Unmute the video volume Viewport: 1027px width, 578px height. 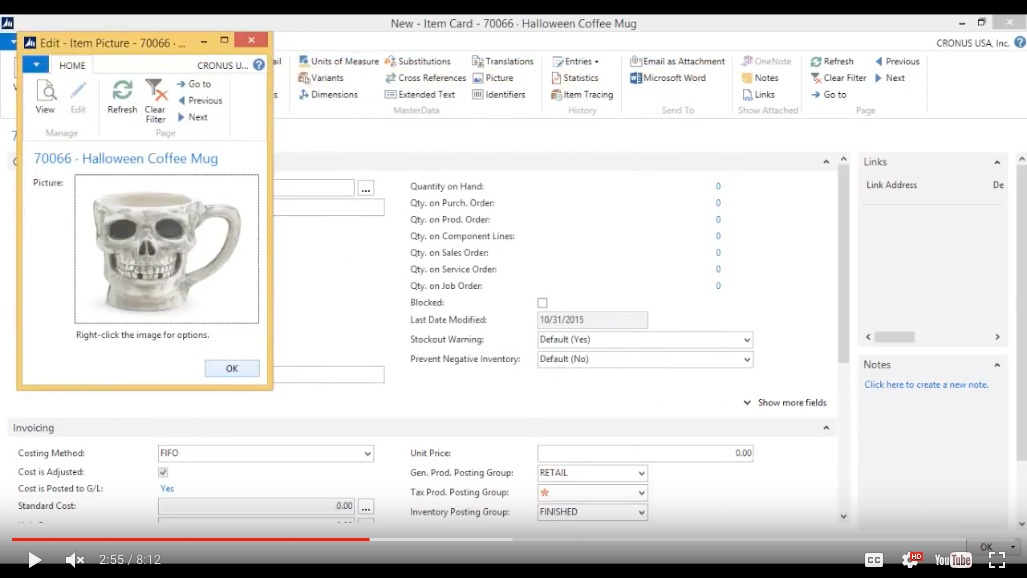coord(75,560)
